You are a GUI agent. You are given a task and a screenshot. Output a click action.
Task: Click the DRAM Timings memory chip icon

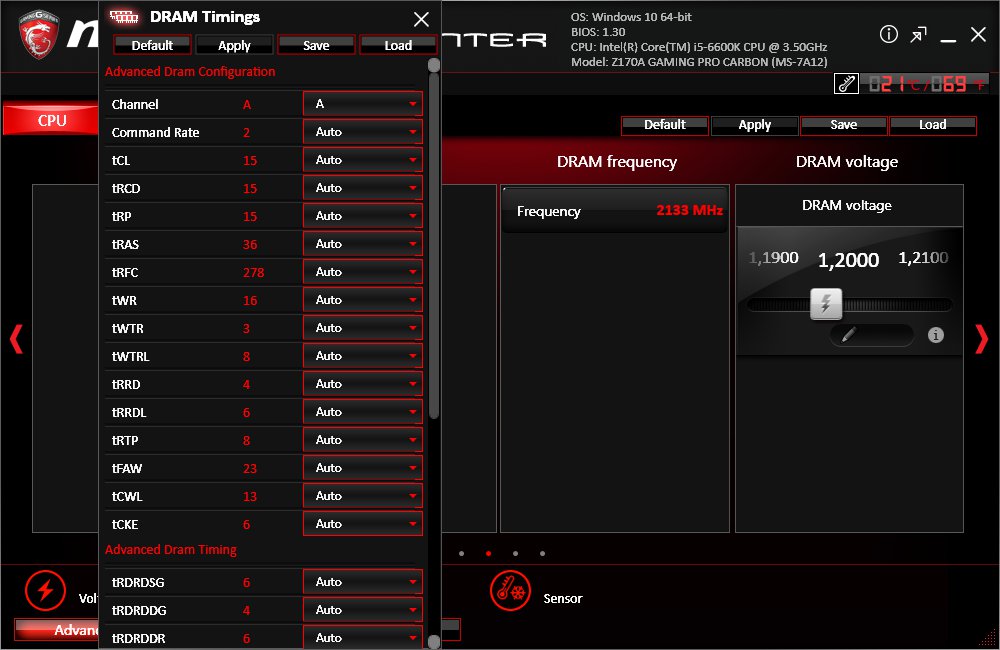pos(124,17)
